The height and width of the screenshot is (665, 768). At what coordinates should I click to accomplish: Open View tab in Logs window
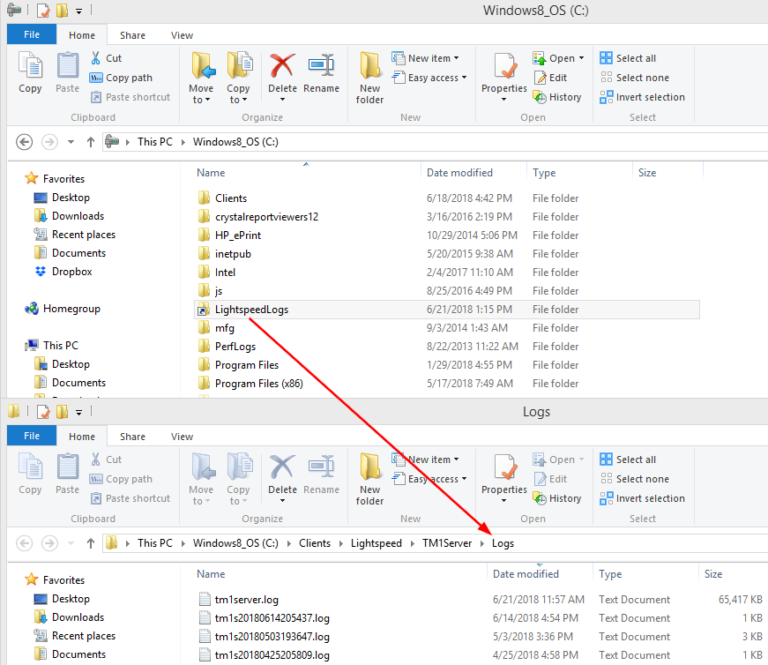(182, 436)
